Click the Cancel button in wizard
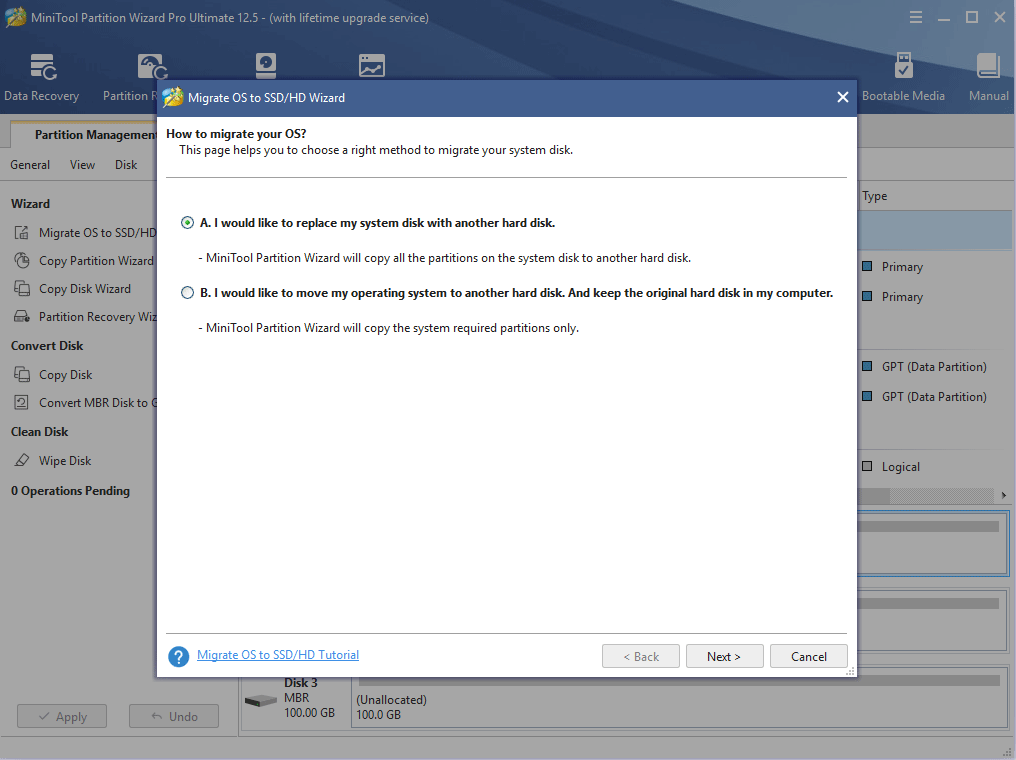The height and width of the screenshot is (760, 1016). [809, 656]
